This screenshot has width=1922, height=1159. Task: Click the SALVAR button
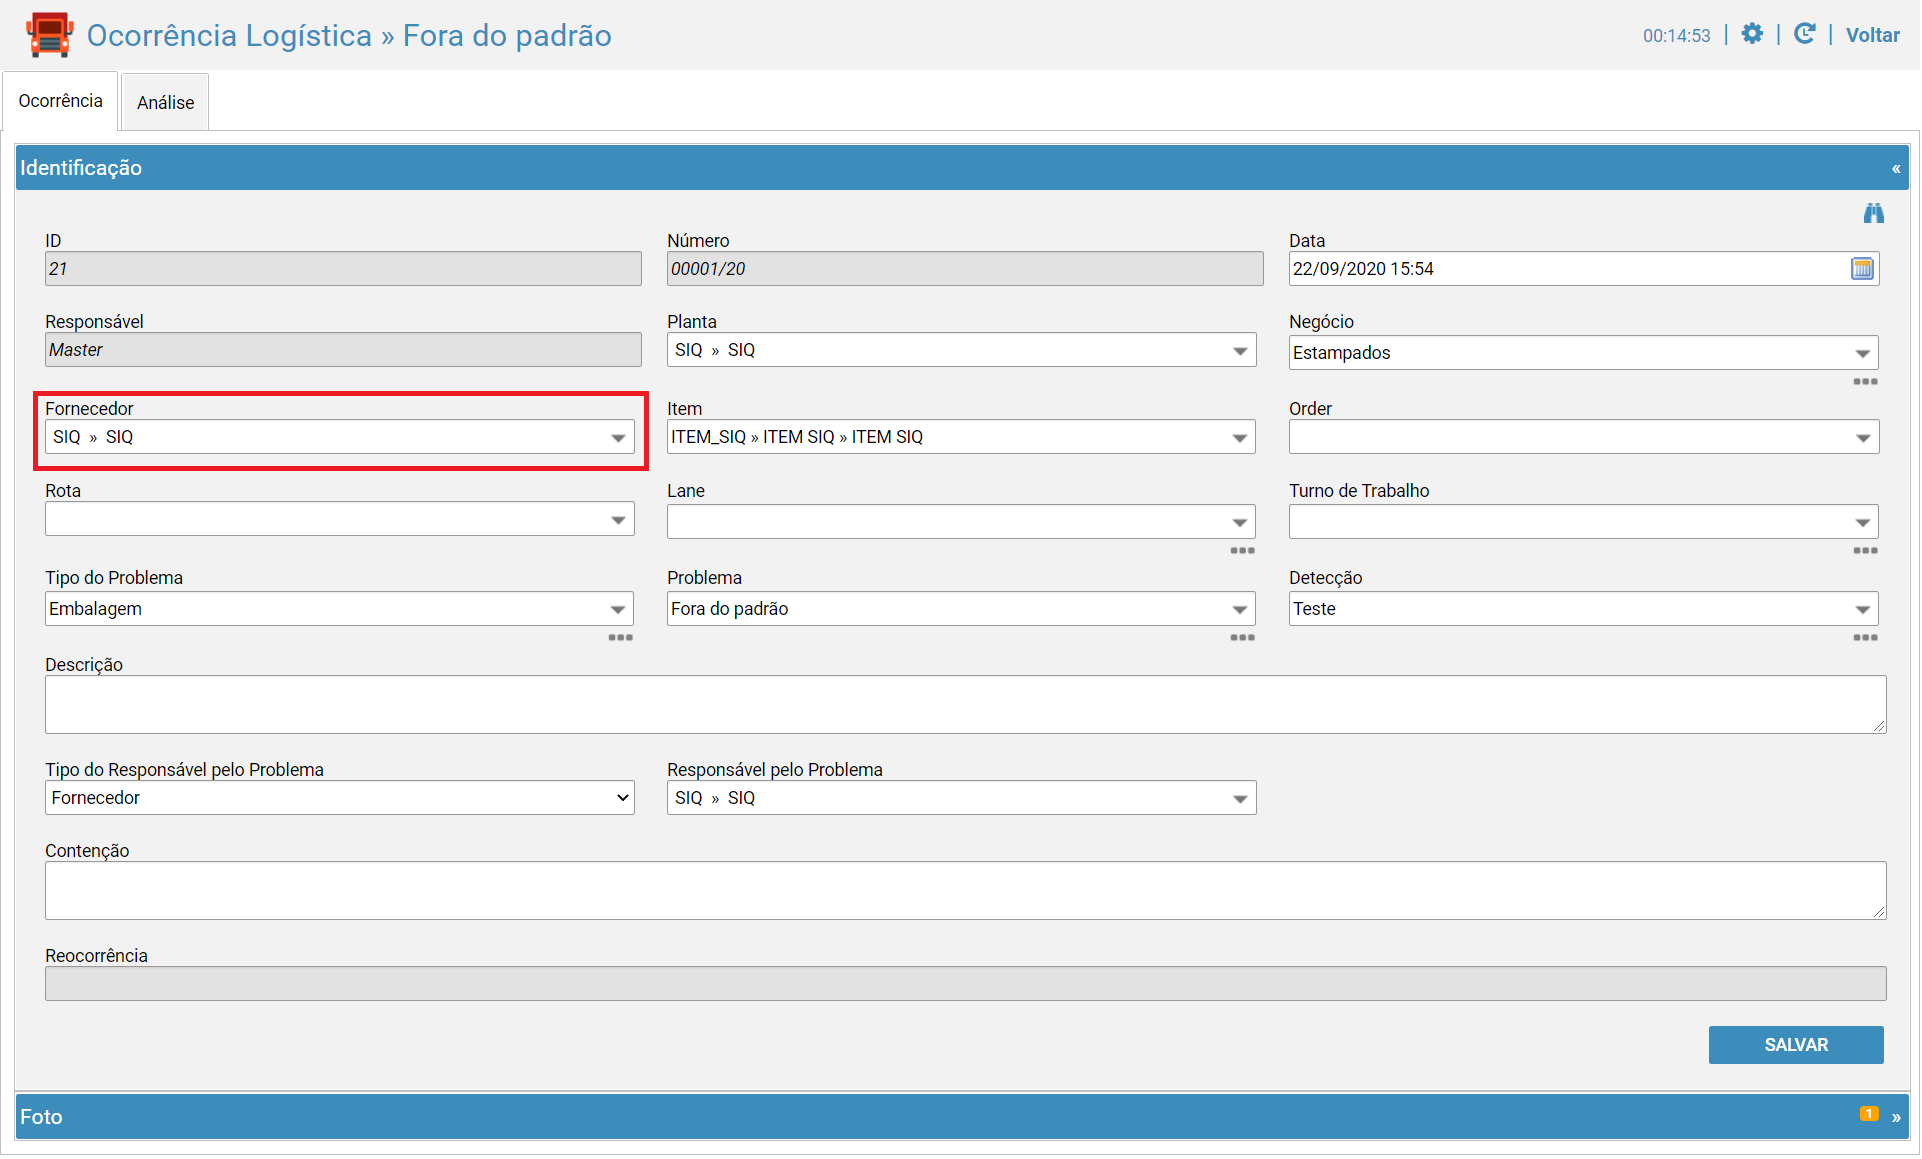pyautogui.click(x=1796, y=1045)
